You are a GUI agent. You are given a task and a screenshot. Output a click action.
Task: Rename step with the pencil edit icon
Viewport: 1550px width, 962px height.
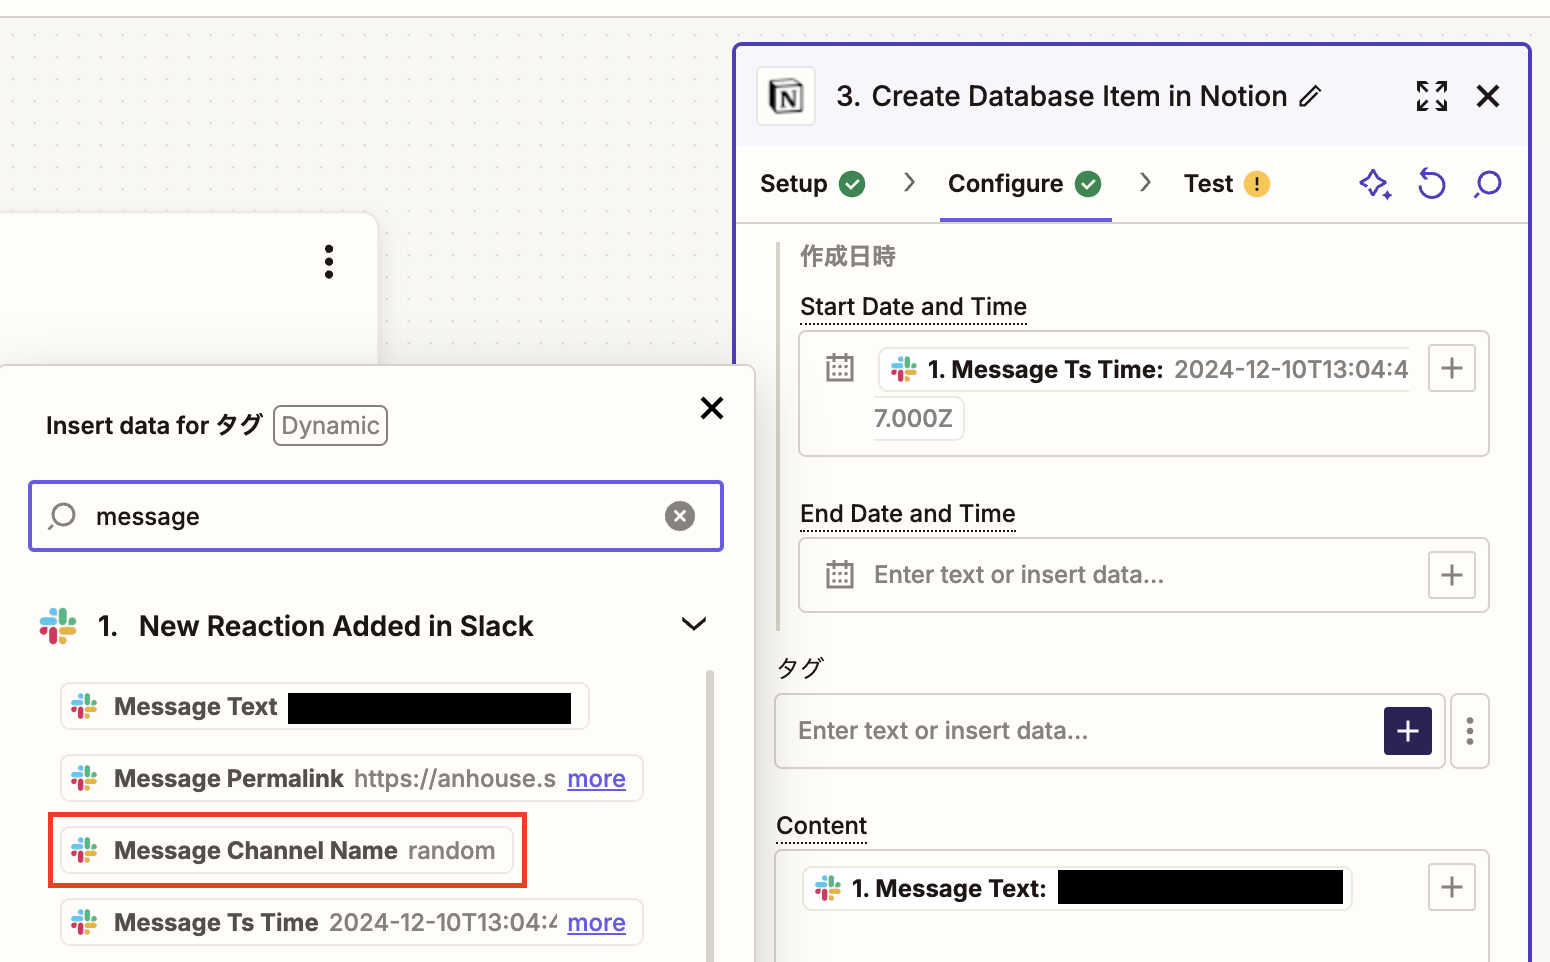pyautogui.click(x=1310, y=96)
